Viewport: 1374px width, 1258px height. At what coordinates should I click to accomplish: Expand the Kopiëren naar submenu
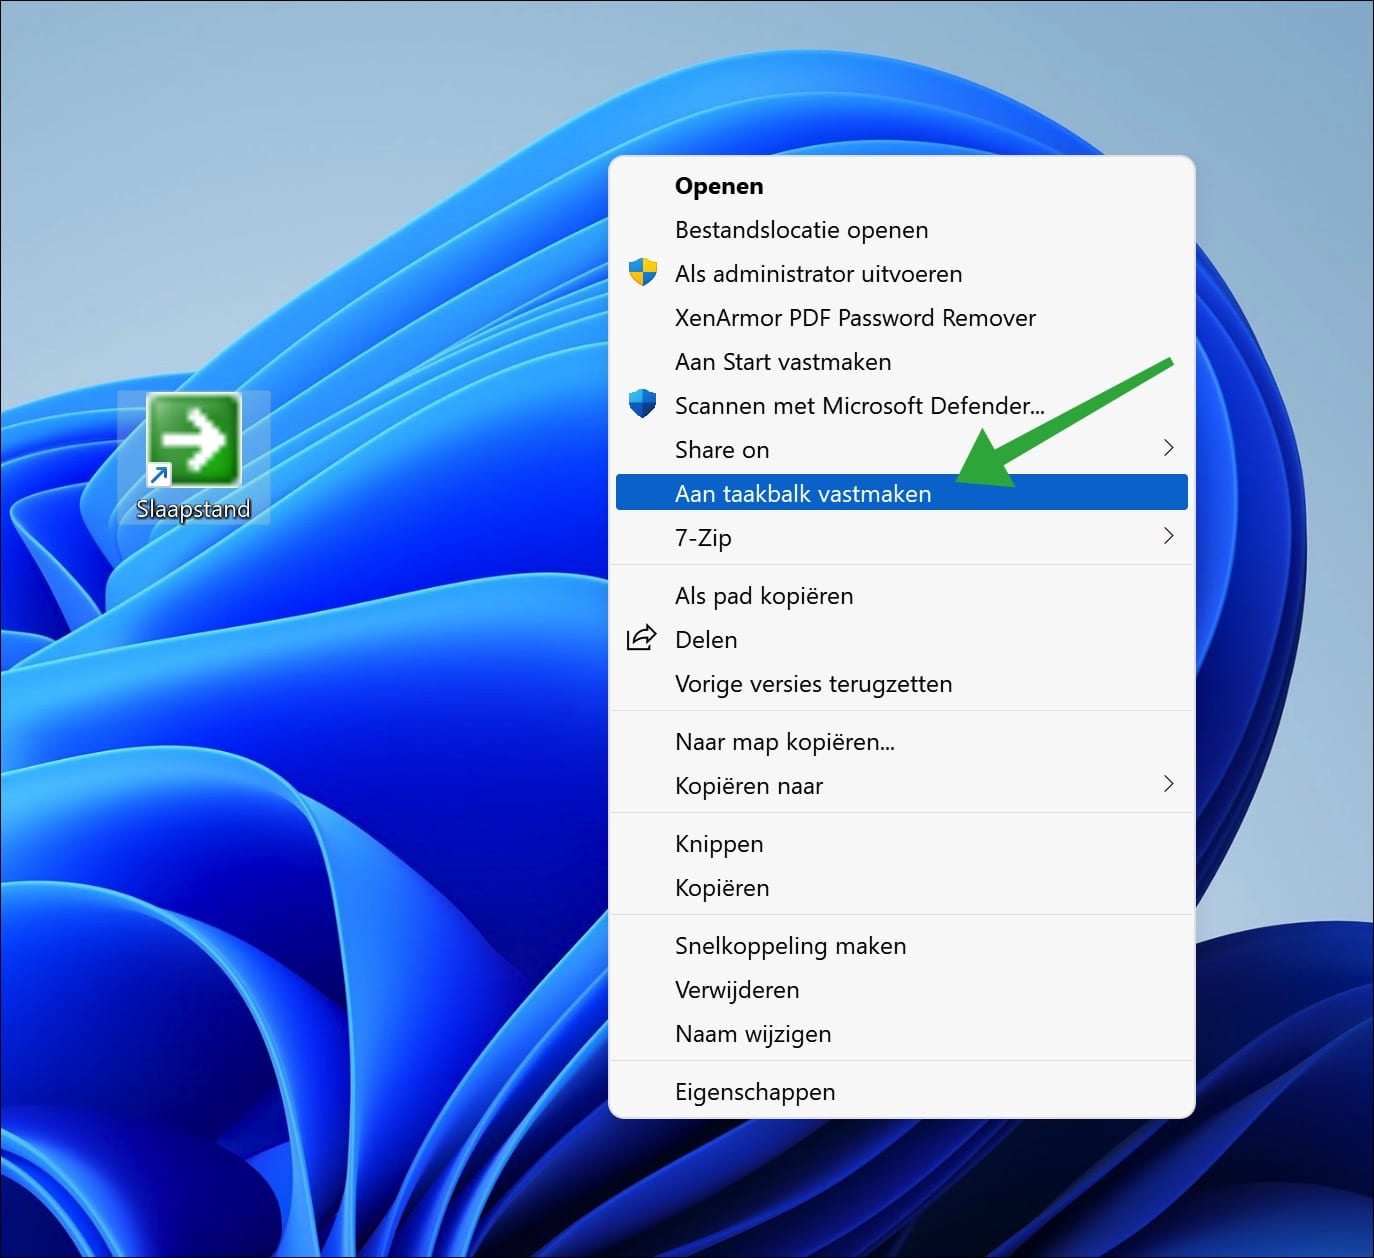pyautogui.click(x=1168, y=785)
